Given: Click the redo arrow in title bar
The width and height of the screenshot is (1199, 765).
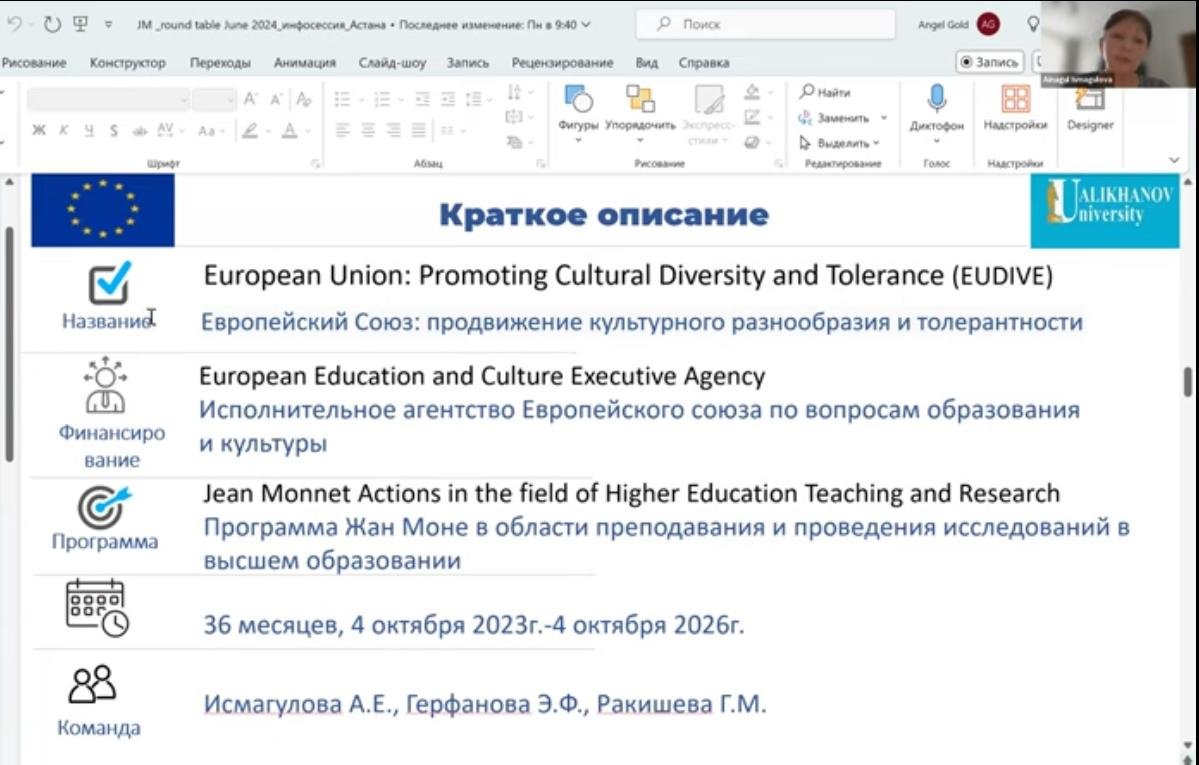Looking at the screenshot, I should tap(52, 24).
